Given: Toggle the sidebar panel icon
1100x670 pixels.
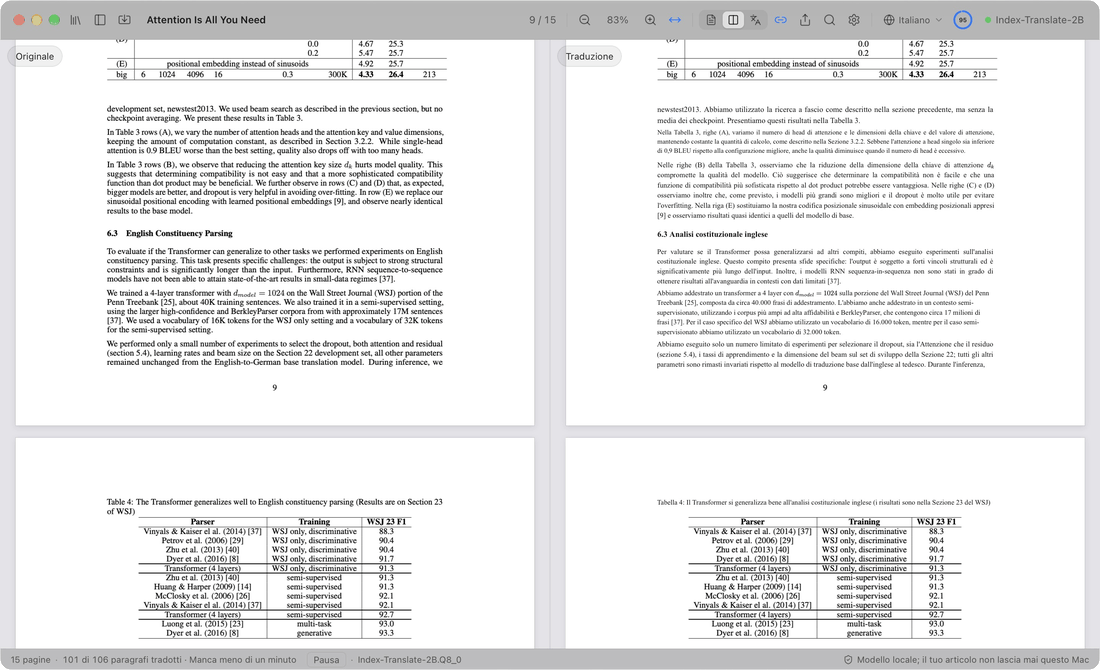Looking at the screenshot, I should click(100, 20).
